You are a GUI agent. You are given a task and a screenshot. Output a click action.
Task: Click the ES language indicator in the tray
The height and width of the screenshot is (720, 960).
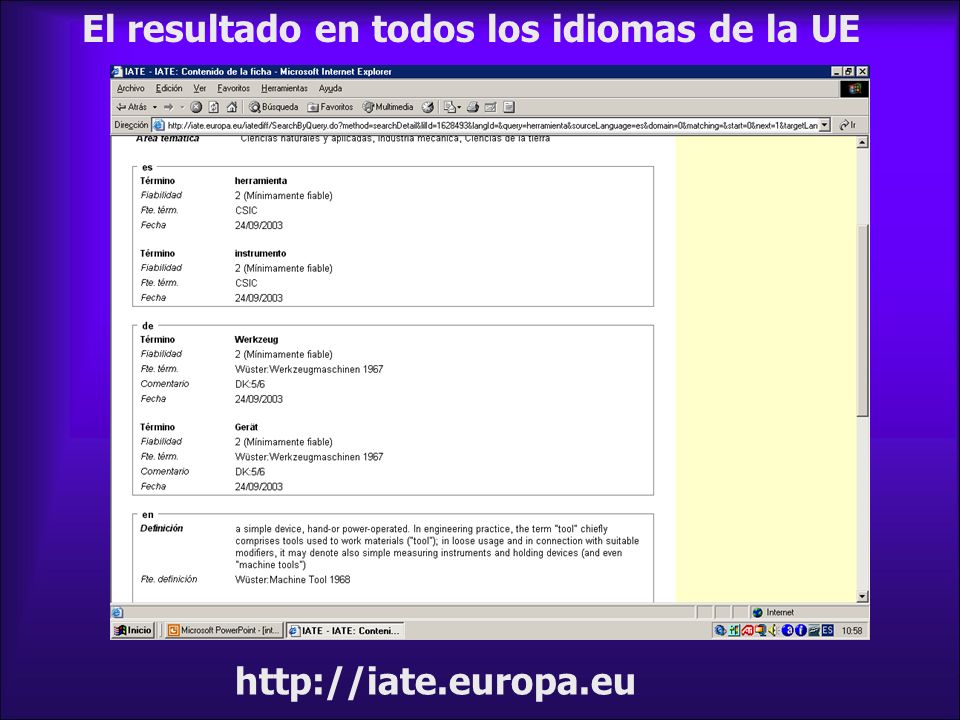[828, 630]
